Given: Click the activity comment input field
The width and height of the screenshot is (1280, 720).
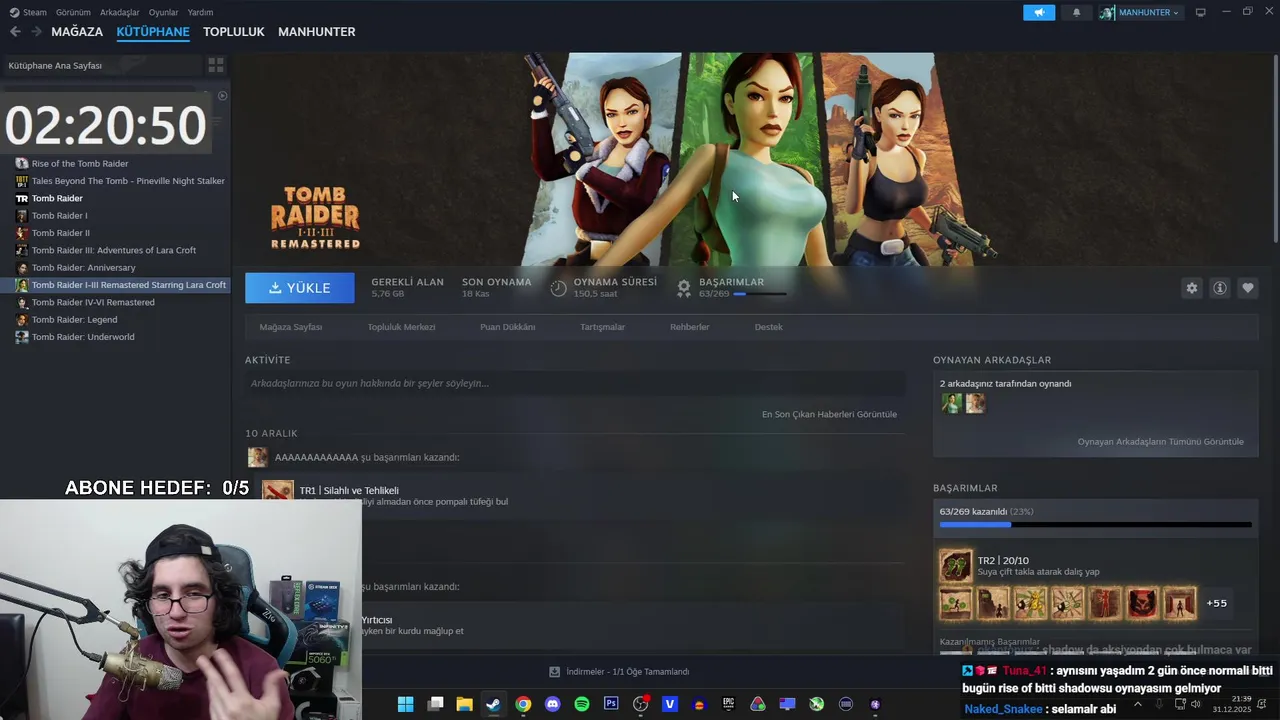Looking at the screenshot, I should (575, 383).
